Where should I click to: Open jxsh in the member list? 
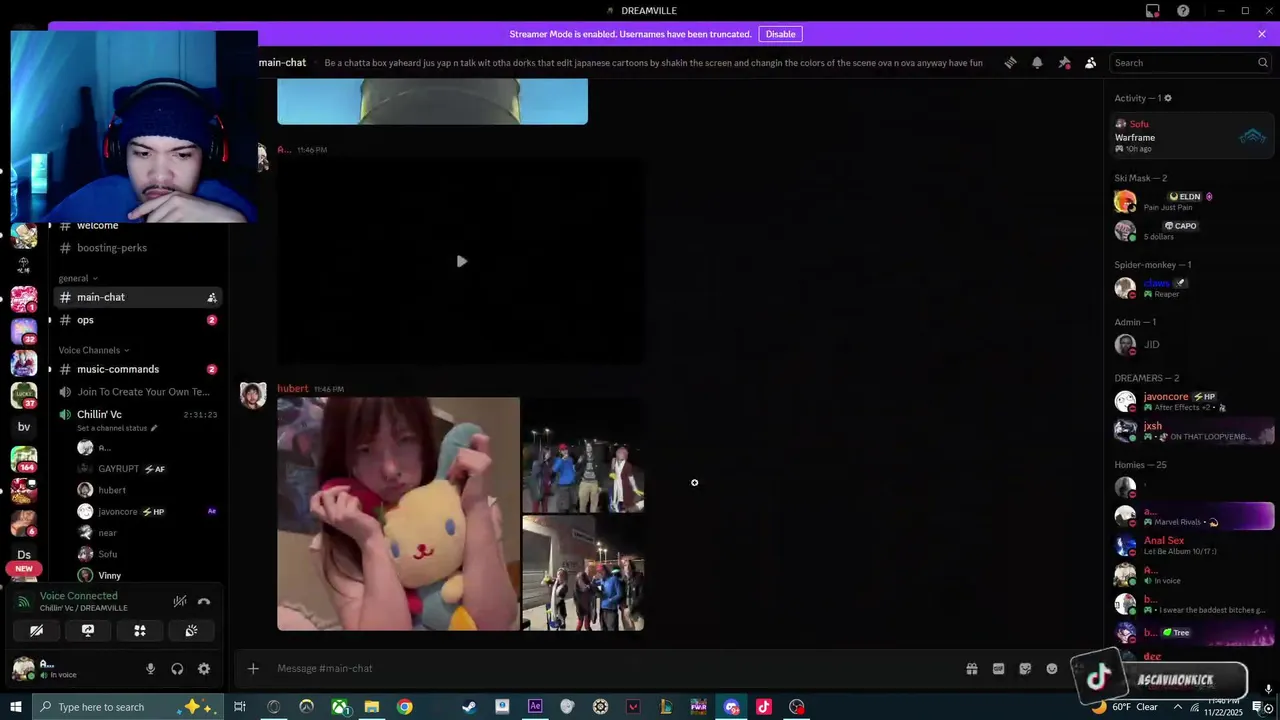pyautogui.click(x=1194, y=431)
